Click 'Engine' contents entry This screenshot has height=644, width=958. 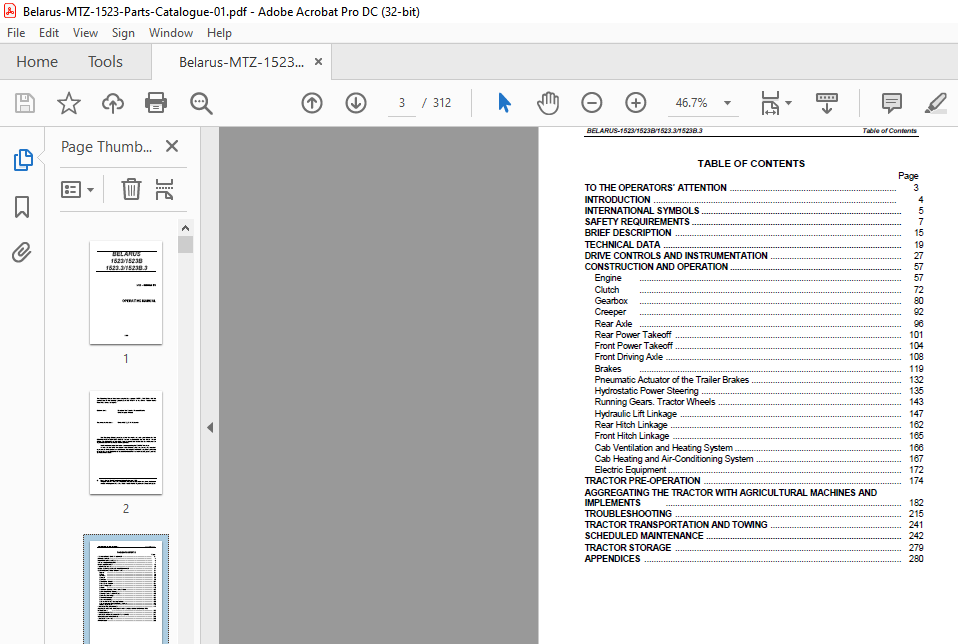point(608,278)
